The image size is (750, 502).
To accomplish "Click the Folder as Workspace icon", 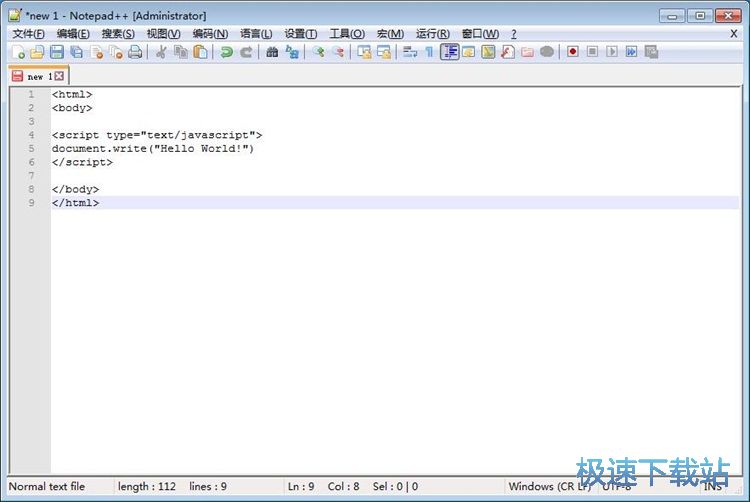I will [x=528, y=52].
